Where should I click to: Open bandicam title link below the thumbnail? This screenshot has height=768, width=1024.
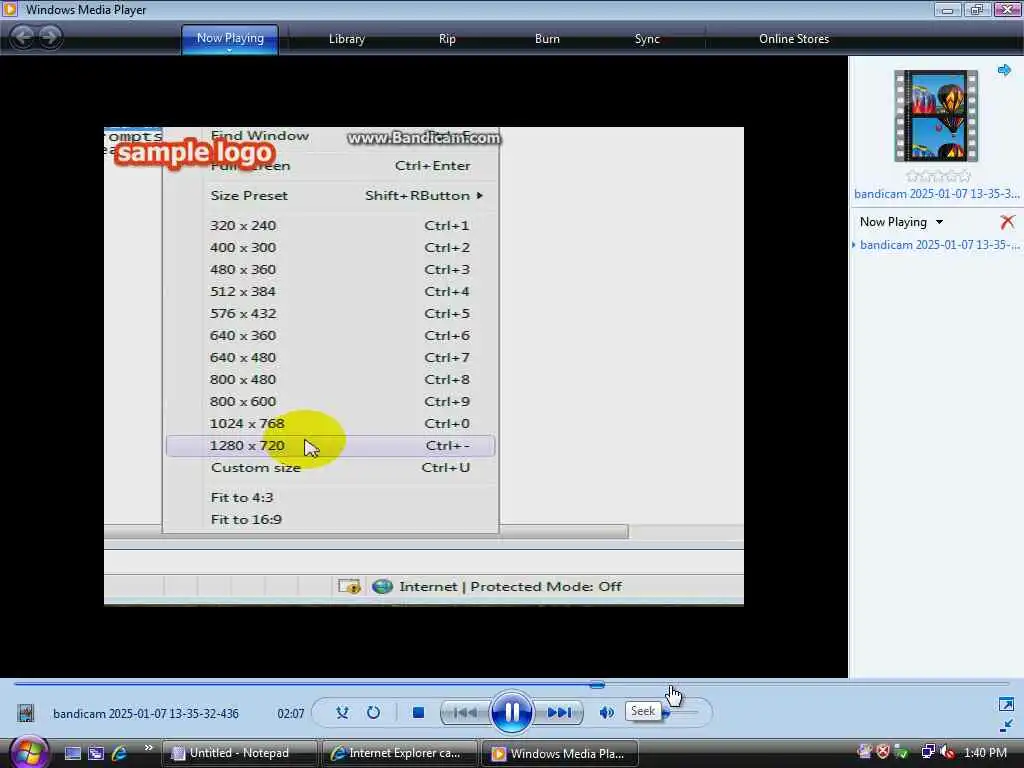936,194
